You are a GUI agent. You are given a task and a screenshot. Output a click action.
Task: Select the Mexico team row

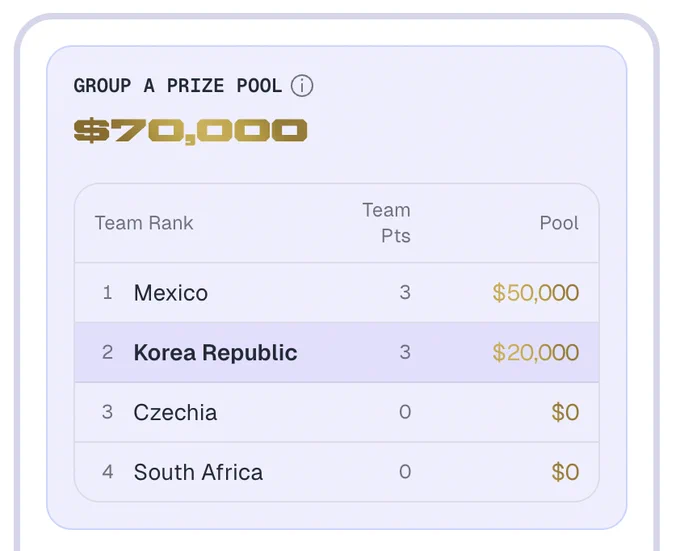pyautogui.click(x=337, y=293)
